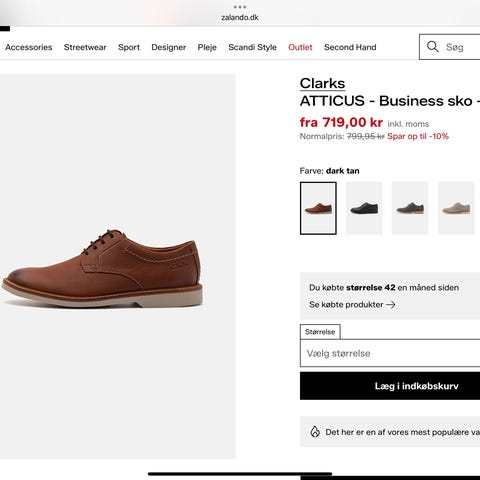Click the search magnifier icon

432,47
